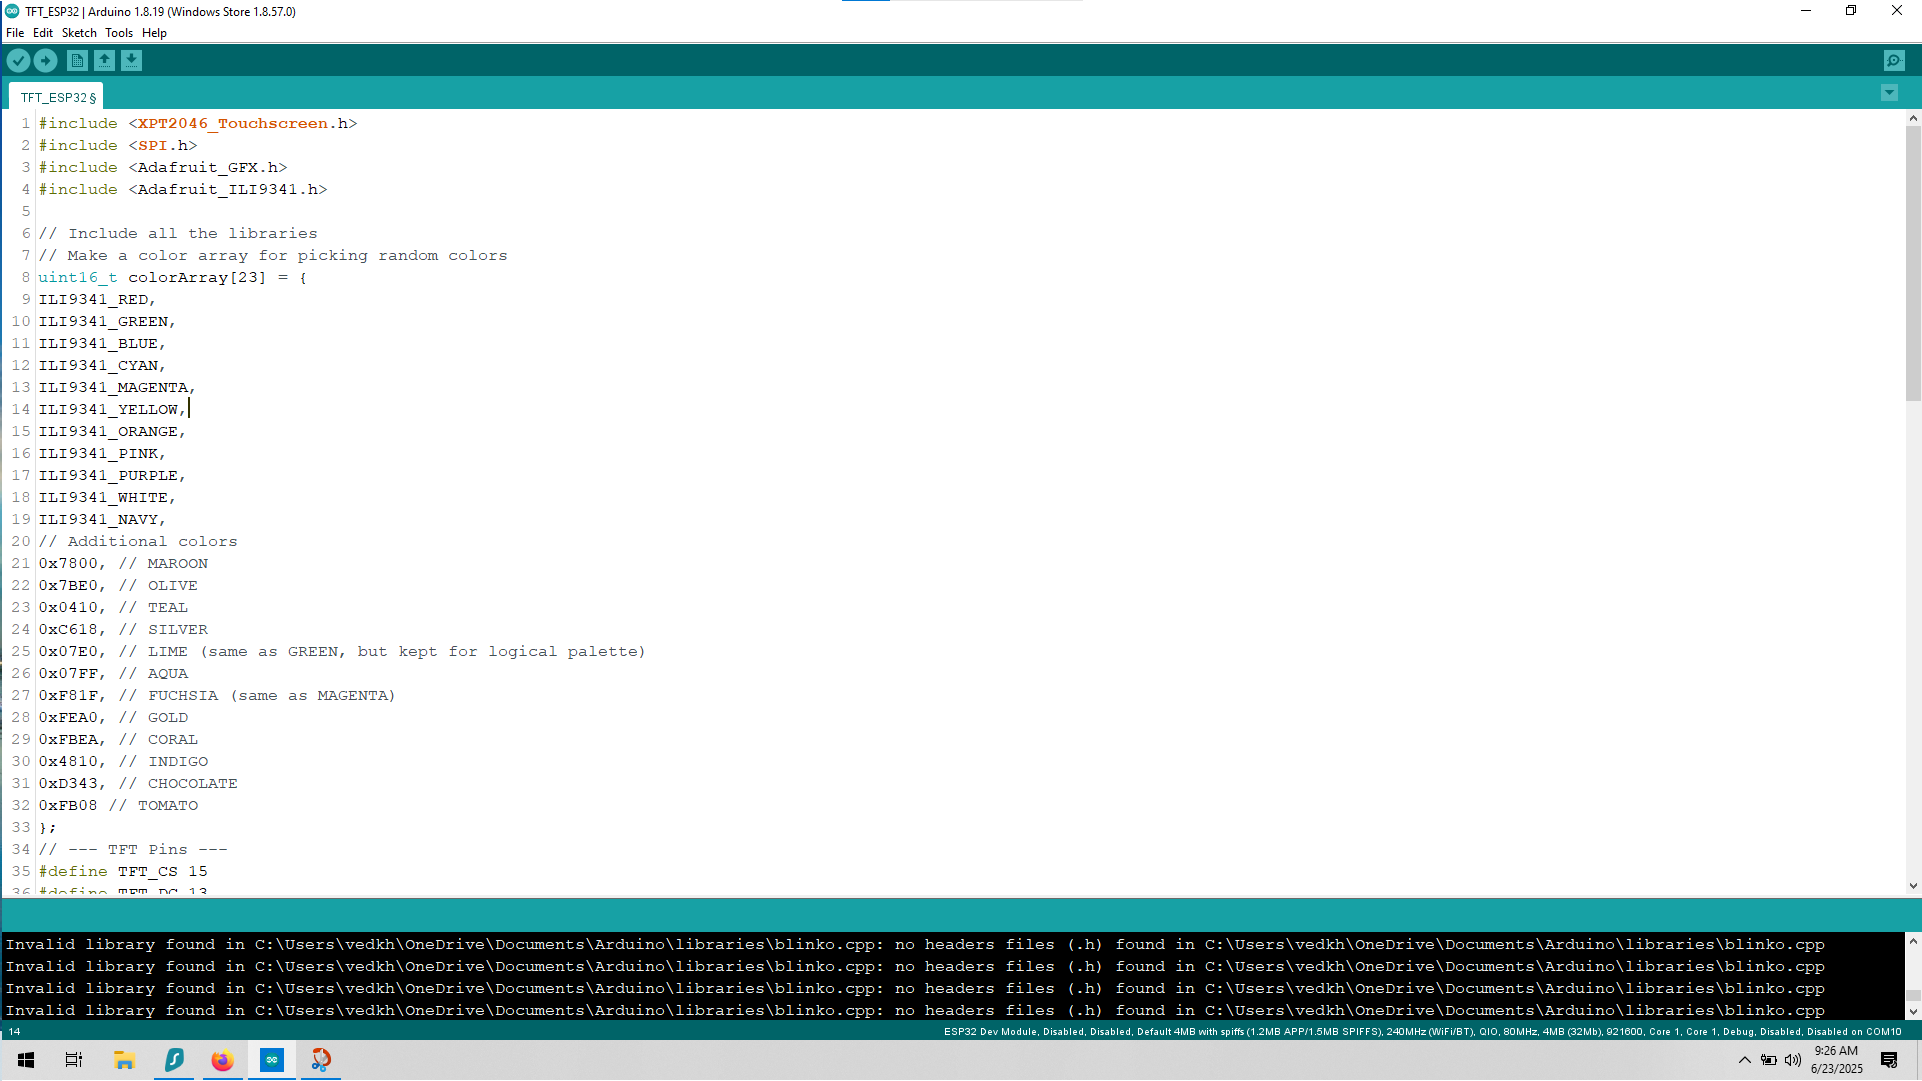The width and height of the screenshot is (1922, 1081).
Task: Place cursor on ILI9341_PURPLE line
Action: [112, 476]
